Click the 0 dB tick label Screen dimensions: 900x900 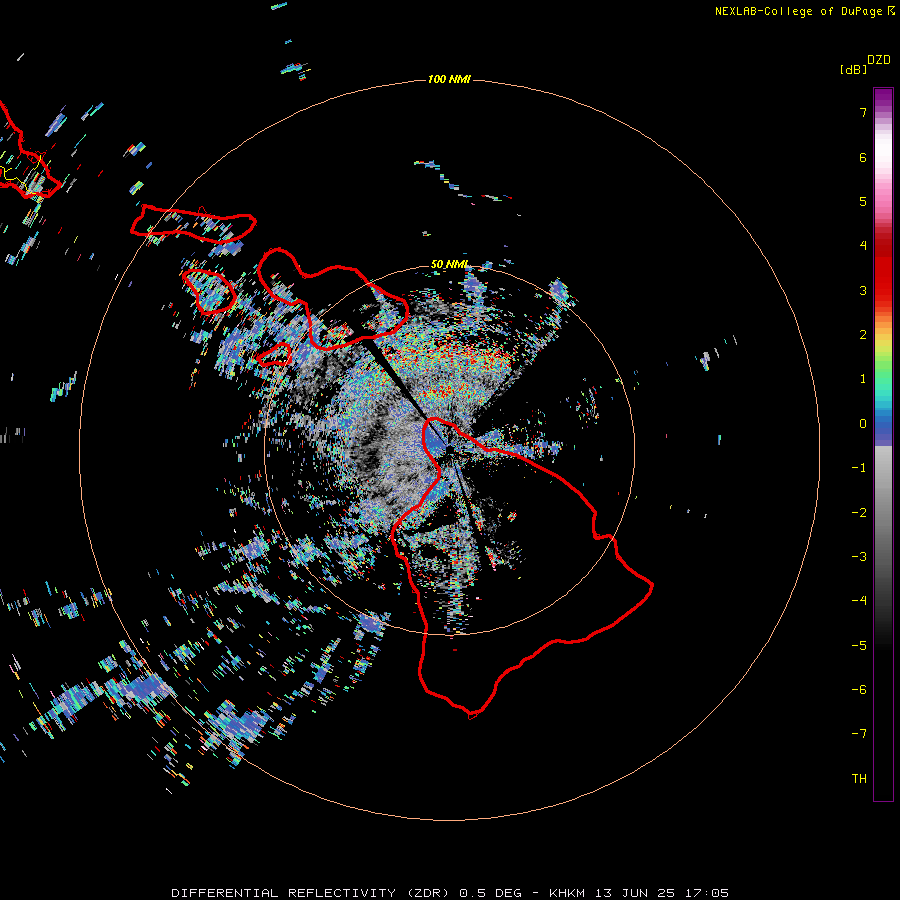click(863, 424)
